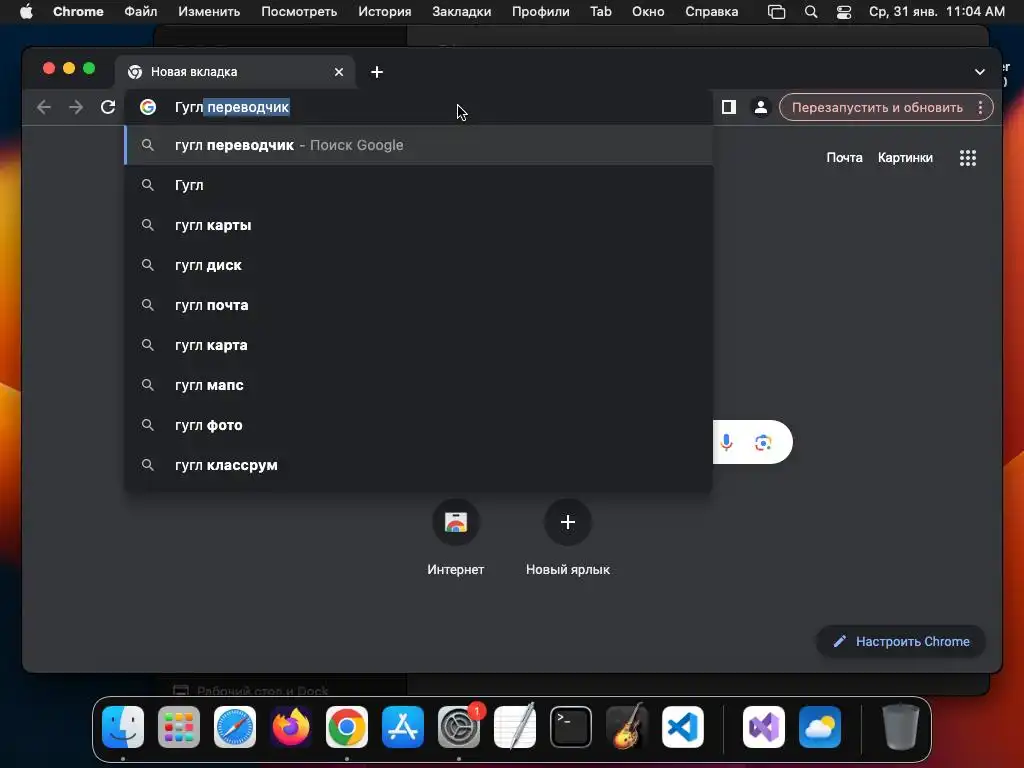The height and width of the screenshot is (768, 1024).
Task: Choose the suggestion Гугл
Action: [x=419, y=185]
